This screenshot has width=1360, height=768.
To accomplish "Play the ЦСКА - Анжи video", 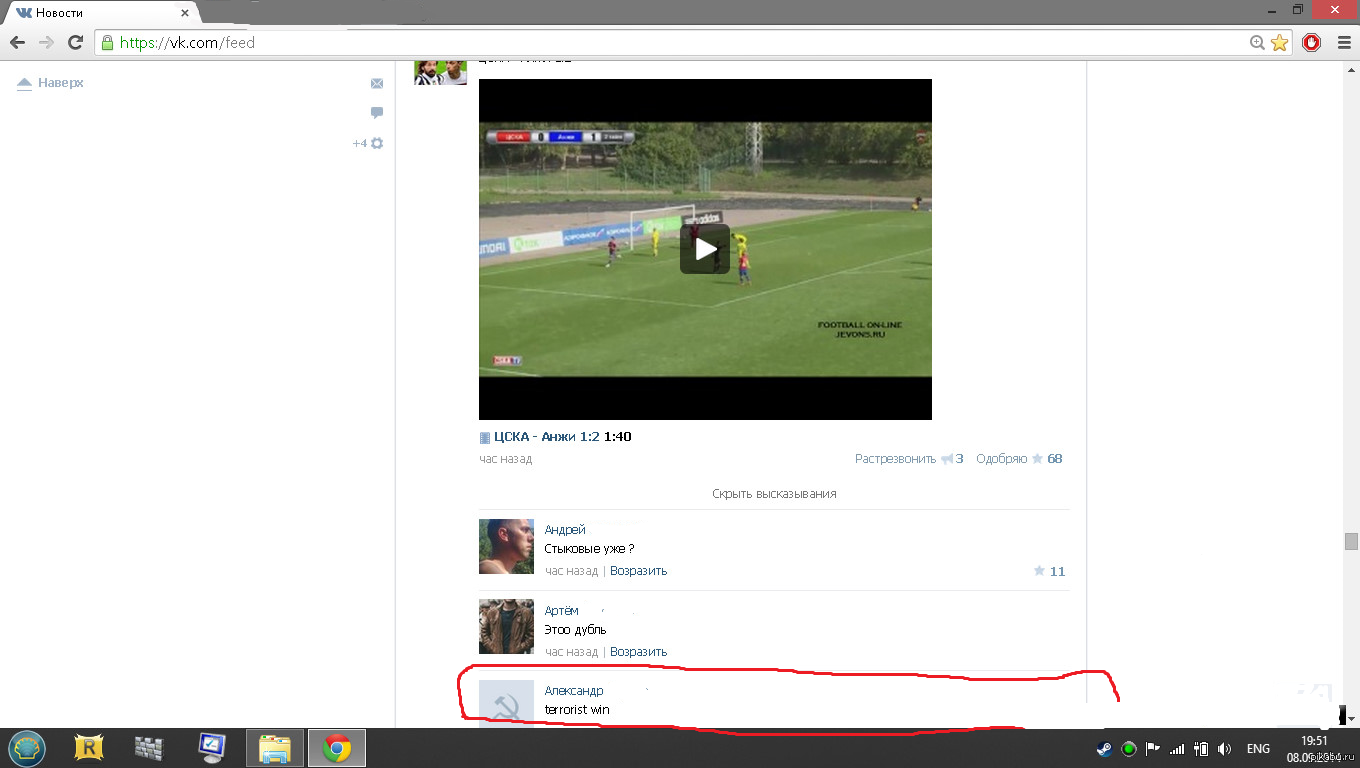I will 705,249.
